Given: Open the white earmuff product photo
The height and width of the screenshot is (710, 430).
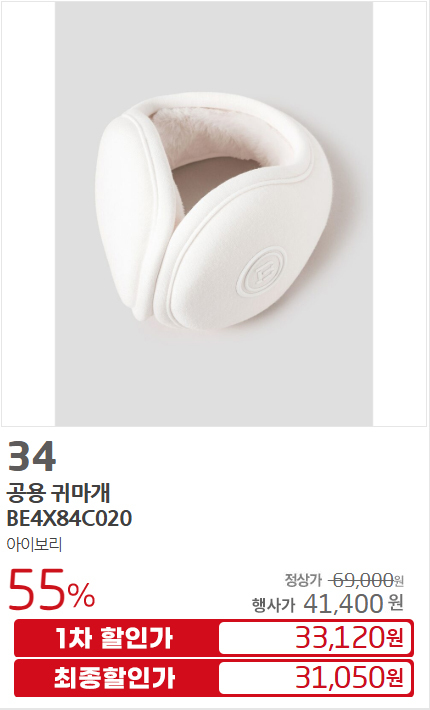Looking at the screenshot, I should pyautogui.click(x=214, y=214).
